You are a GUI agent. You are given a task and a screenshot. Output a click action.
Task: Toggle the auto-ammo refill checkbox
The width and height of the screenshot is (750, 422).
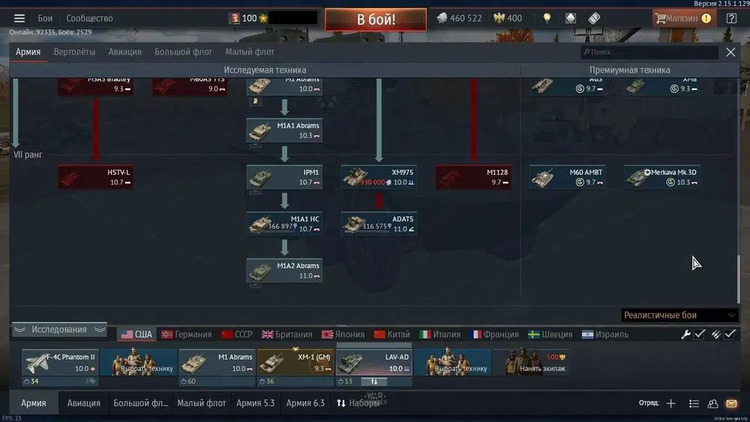click(729, 334)
